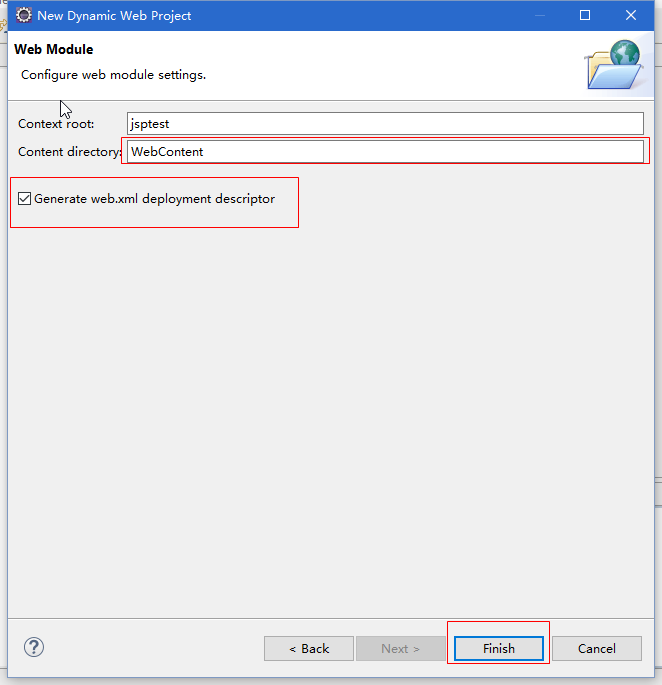Screen dimensions: 662x685
Task: Click the Cancel button
Action: 597,648
